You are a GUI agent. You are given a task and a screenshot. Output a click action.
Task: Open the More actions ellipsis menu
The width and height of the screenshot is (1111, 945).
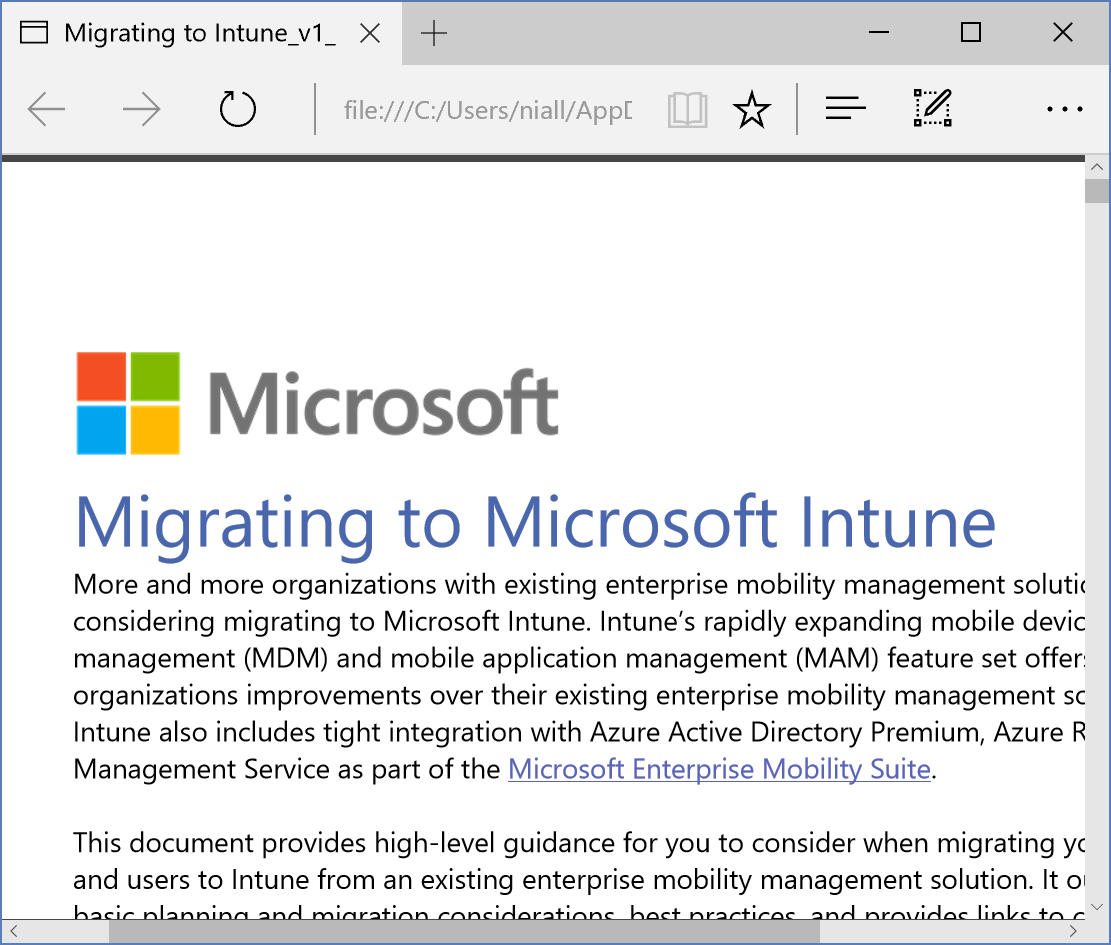click(1065, 109)
